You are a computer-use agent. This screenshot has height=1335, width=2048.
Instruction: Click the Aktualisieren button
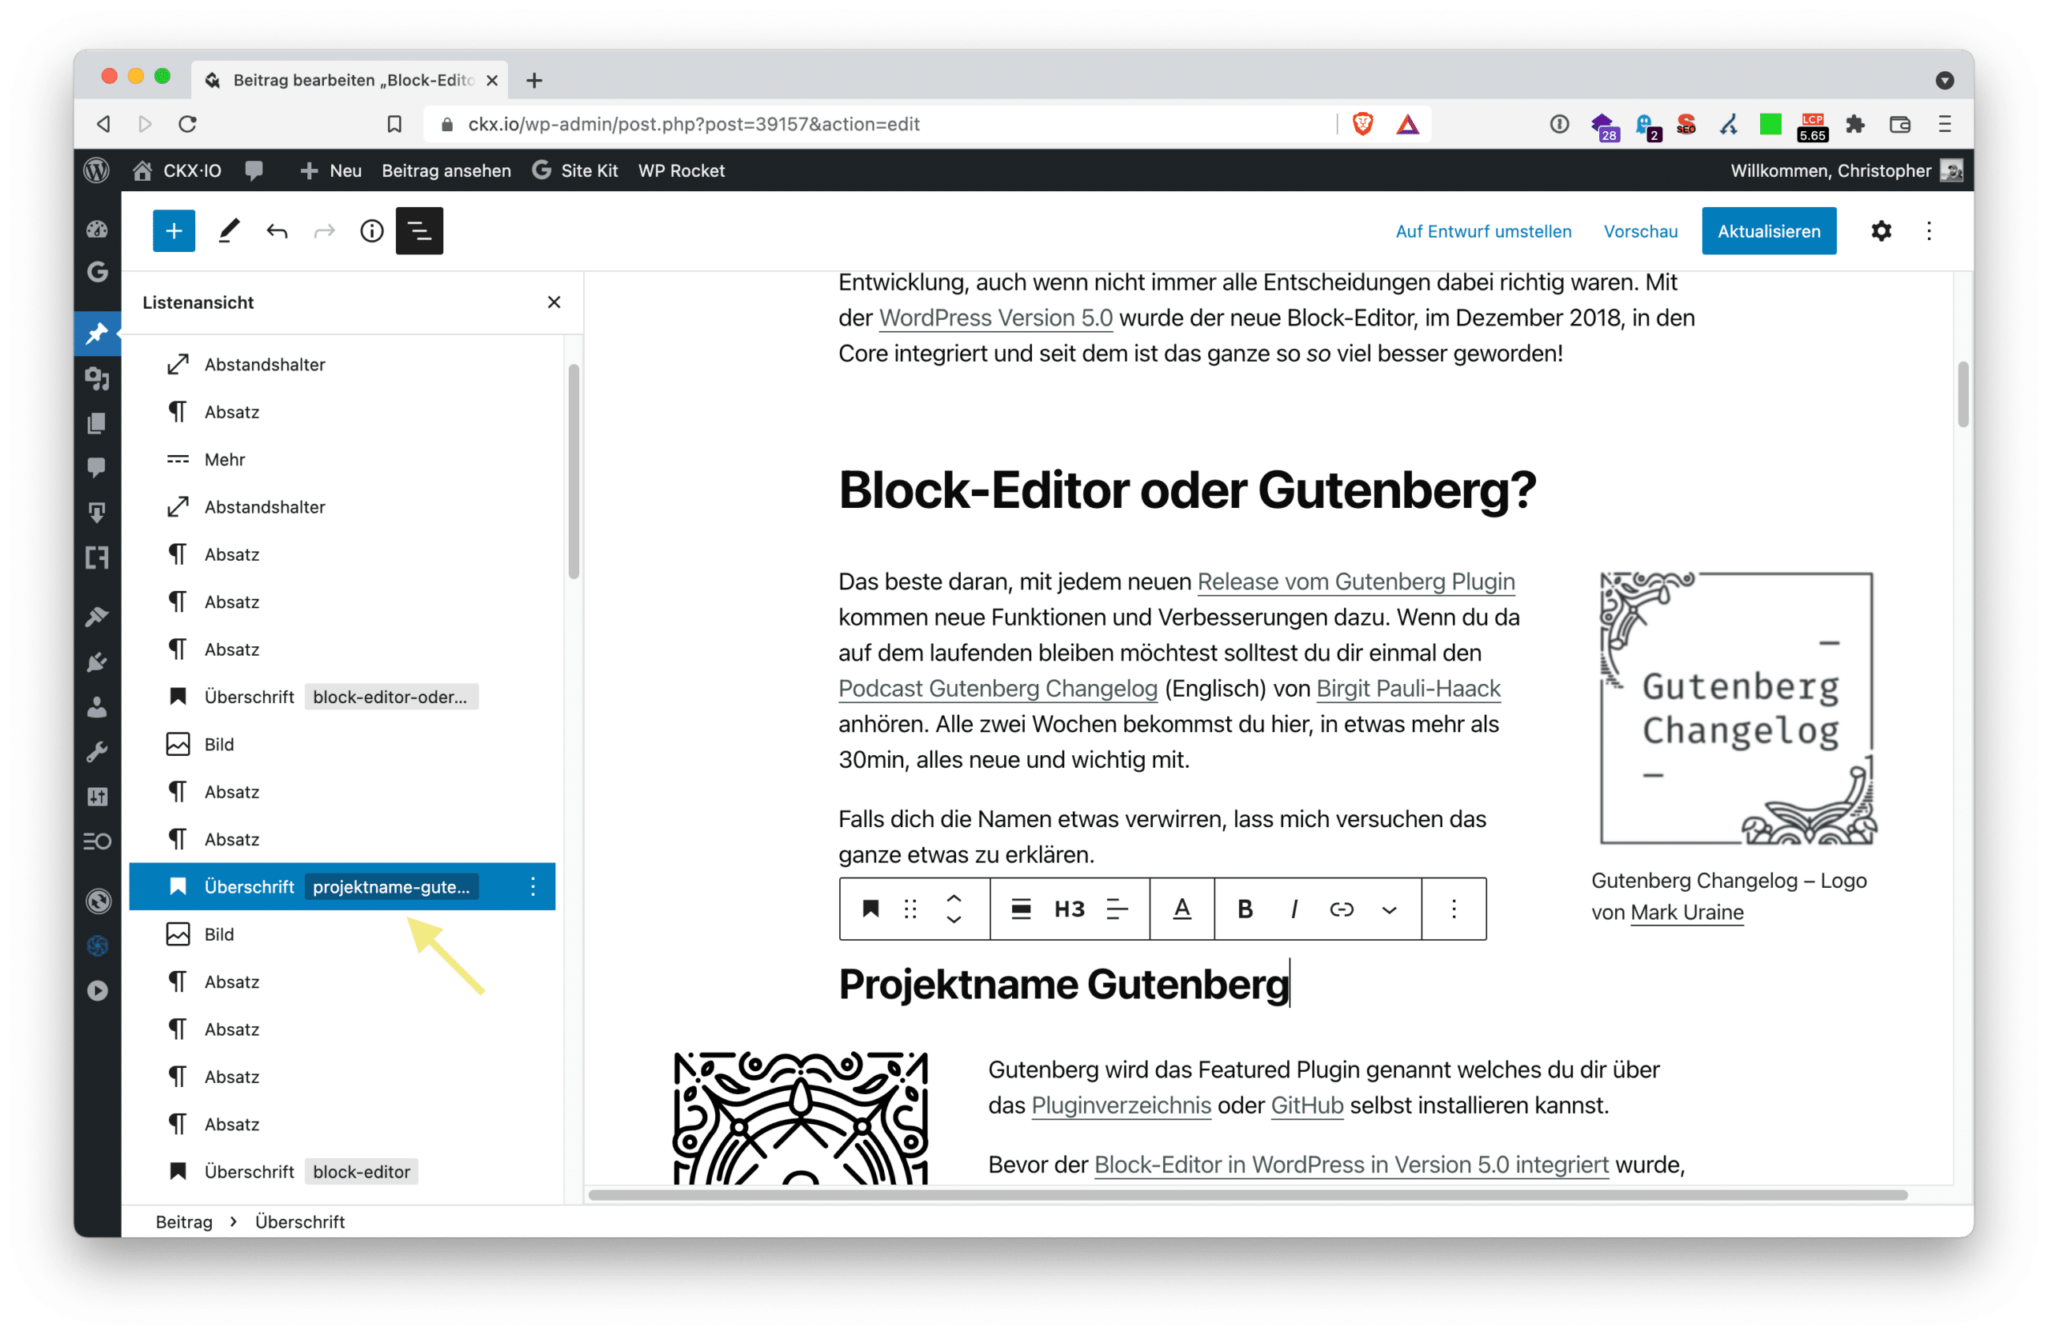(x=1768, y=231)
